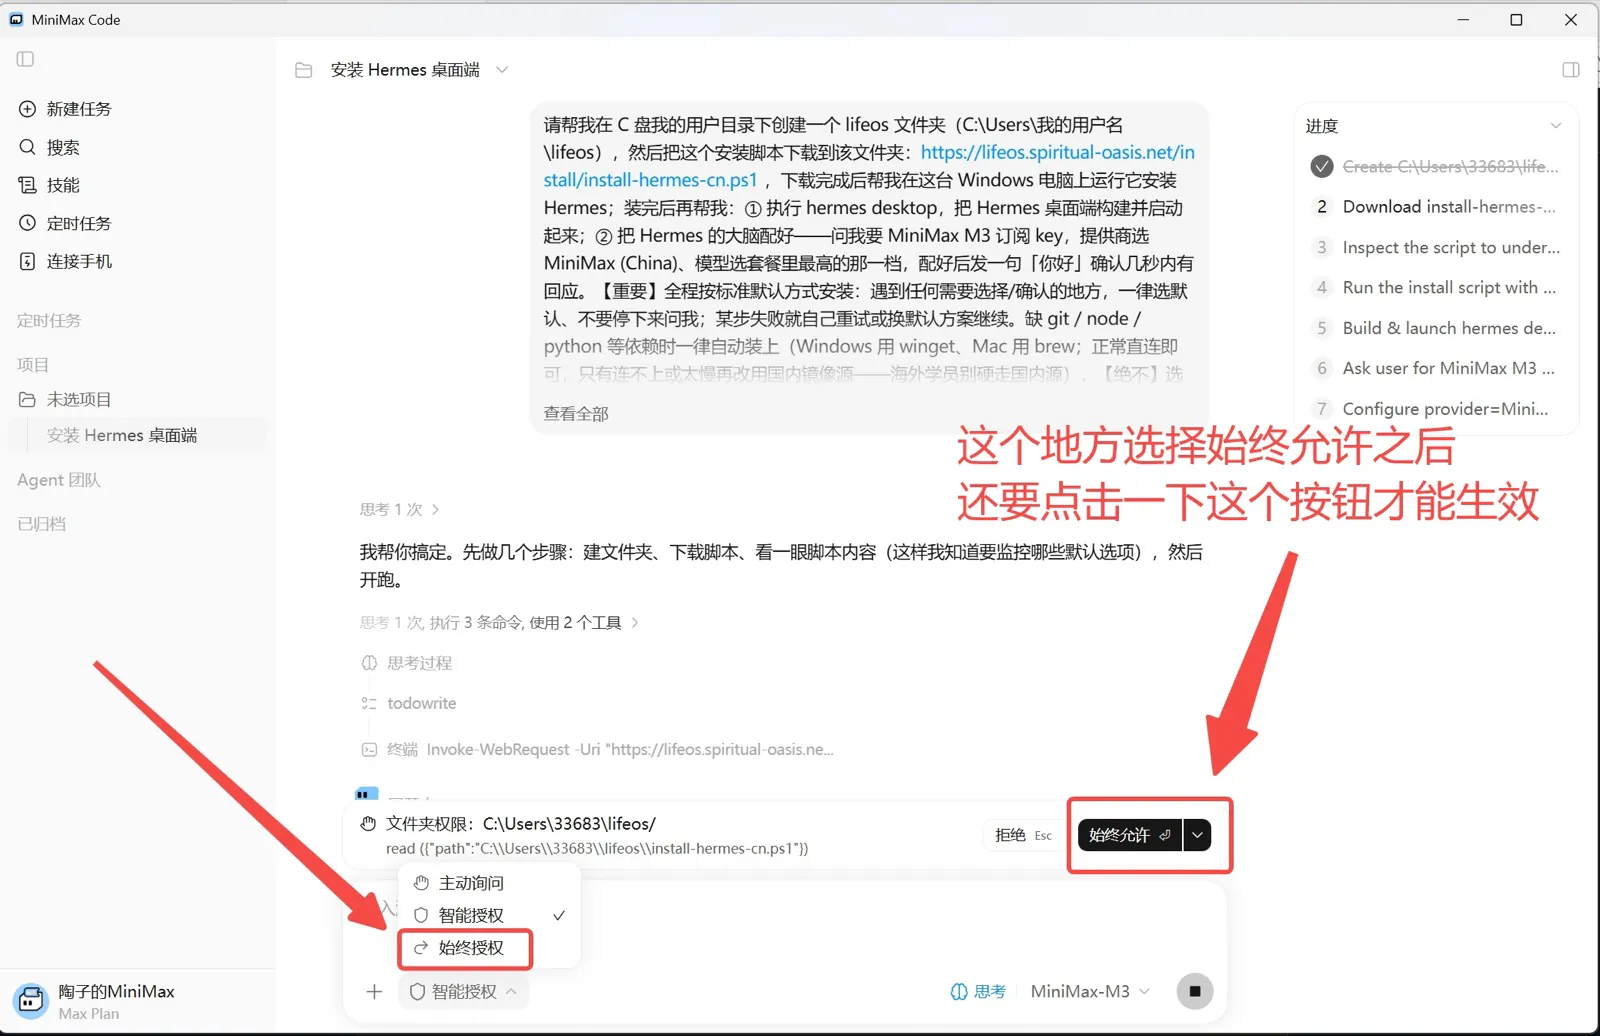Open 连接手机 in the sidebar

tap(79, 261)
